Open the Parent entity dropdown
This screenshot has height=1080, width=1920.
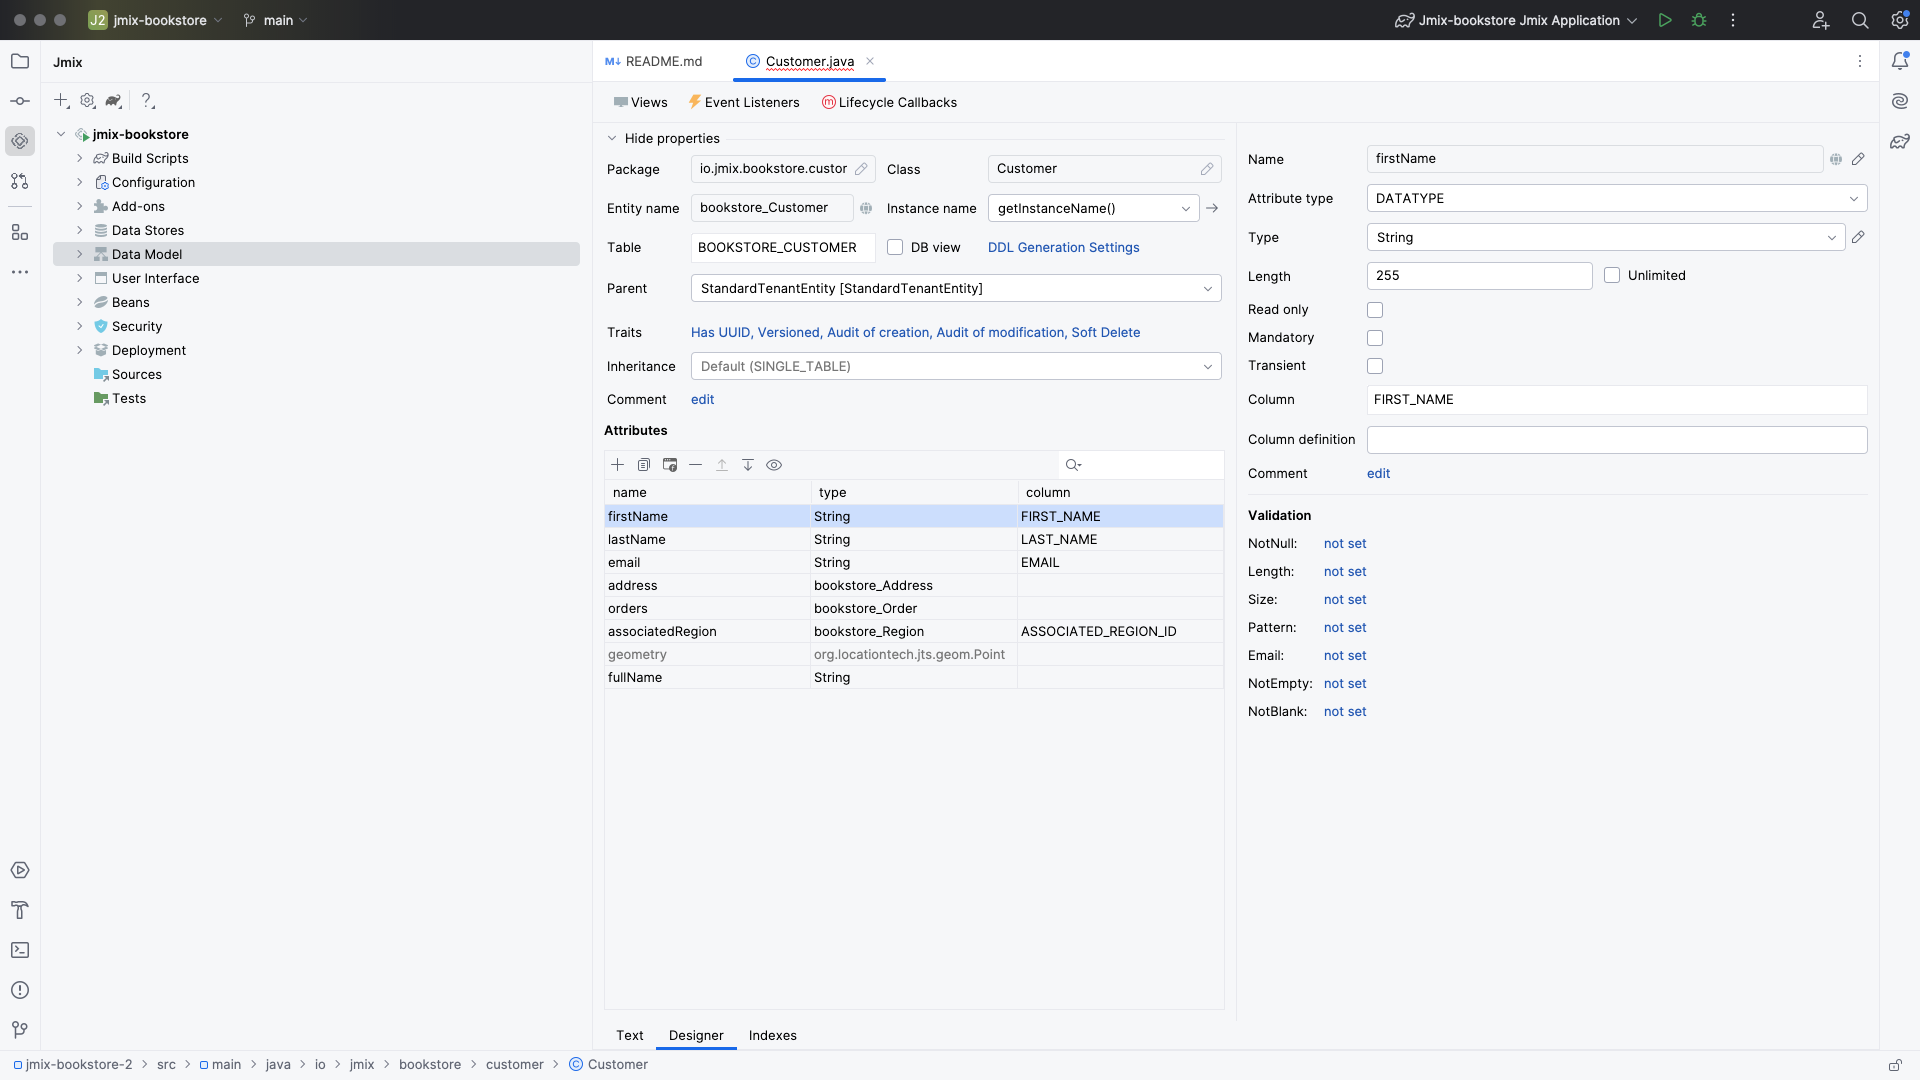pos(955,289)
